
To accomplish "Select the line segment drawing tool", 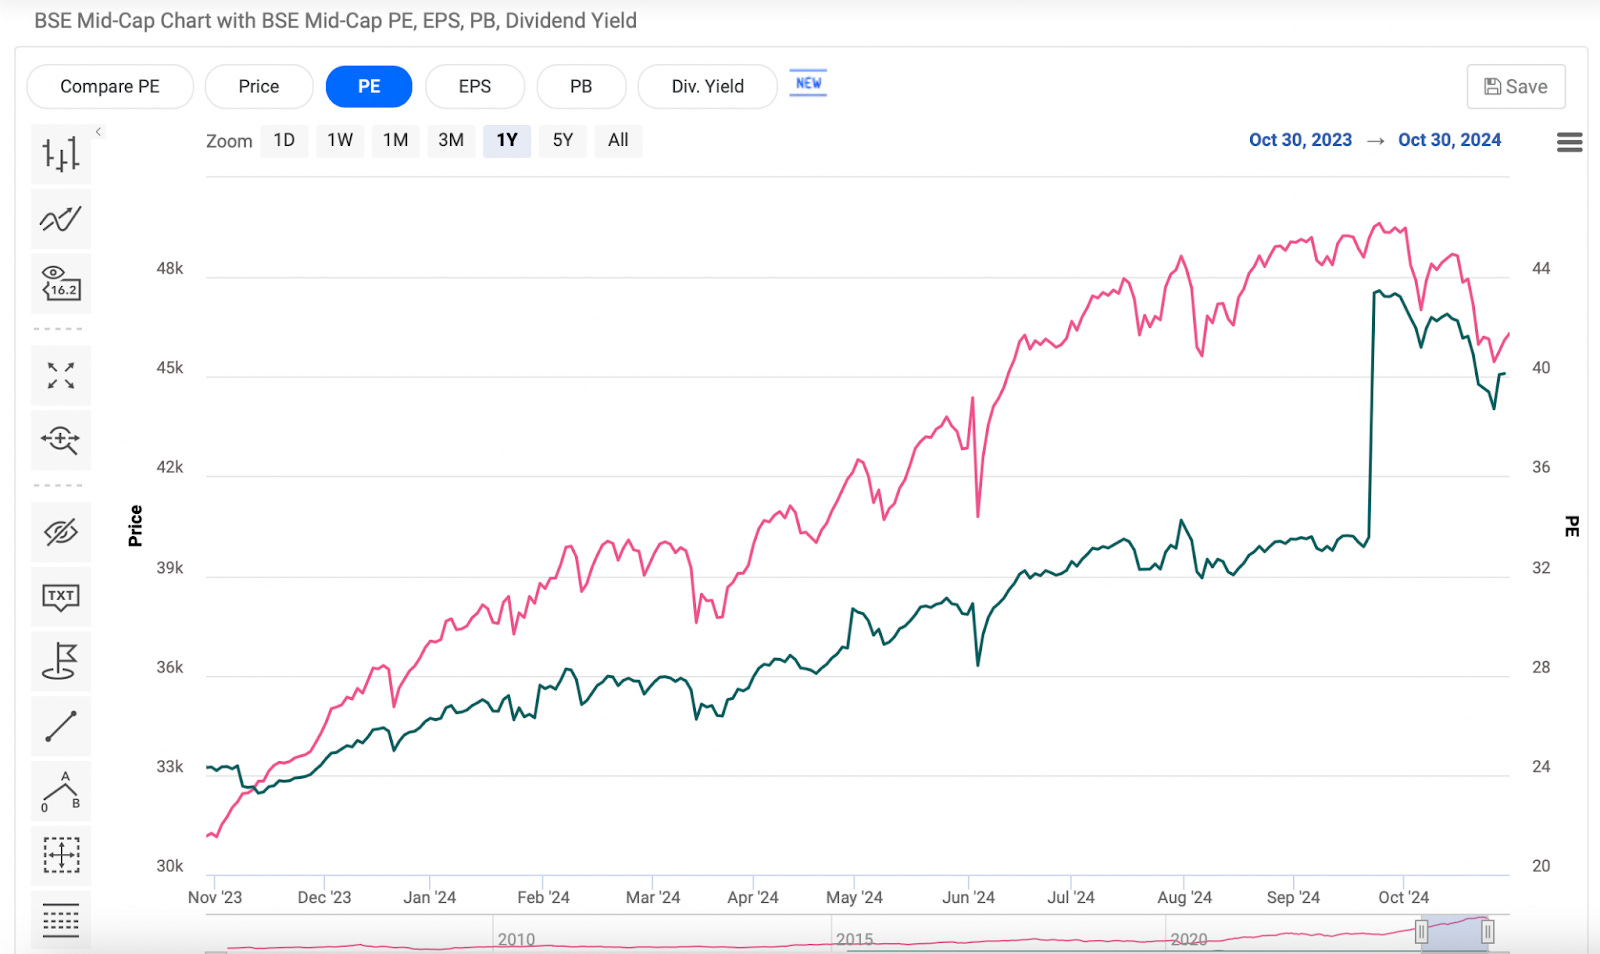I will (x=61, y=726).
